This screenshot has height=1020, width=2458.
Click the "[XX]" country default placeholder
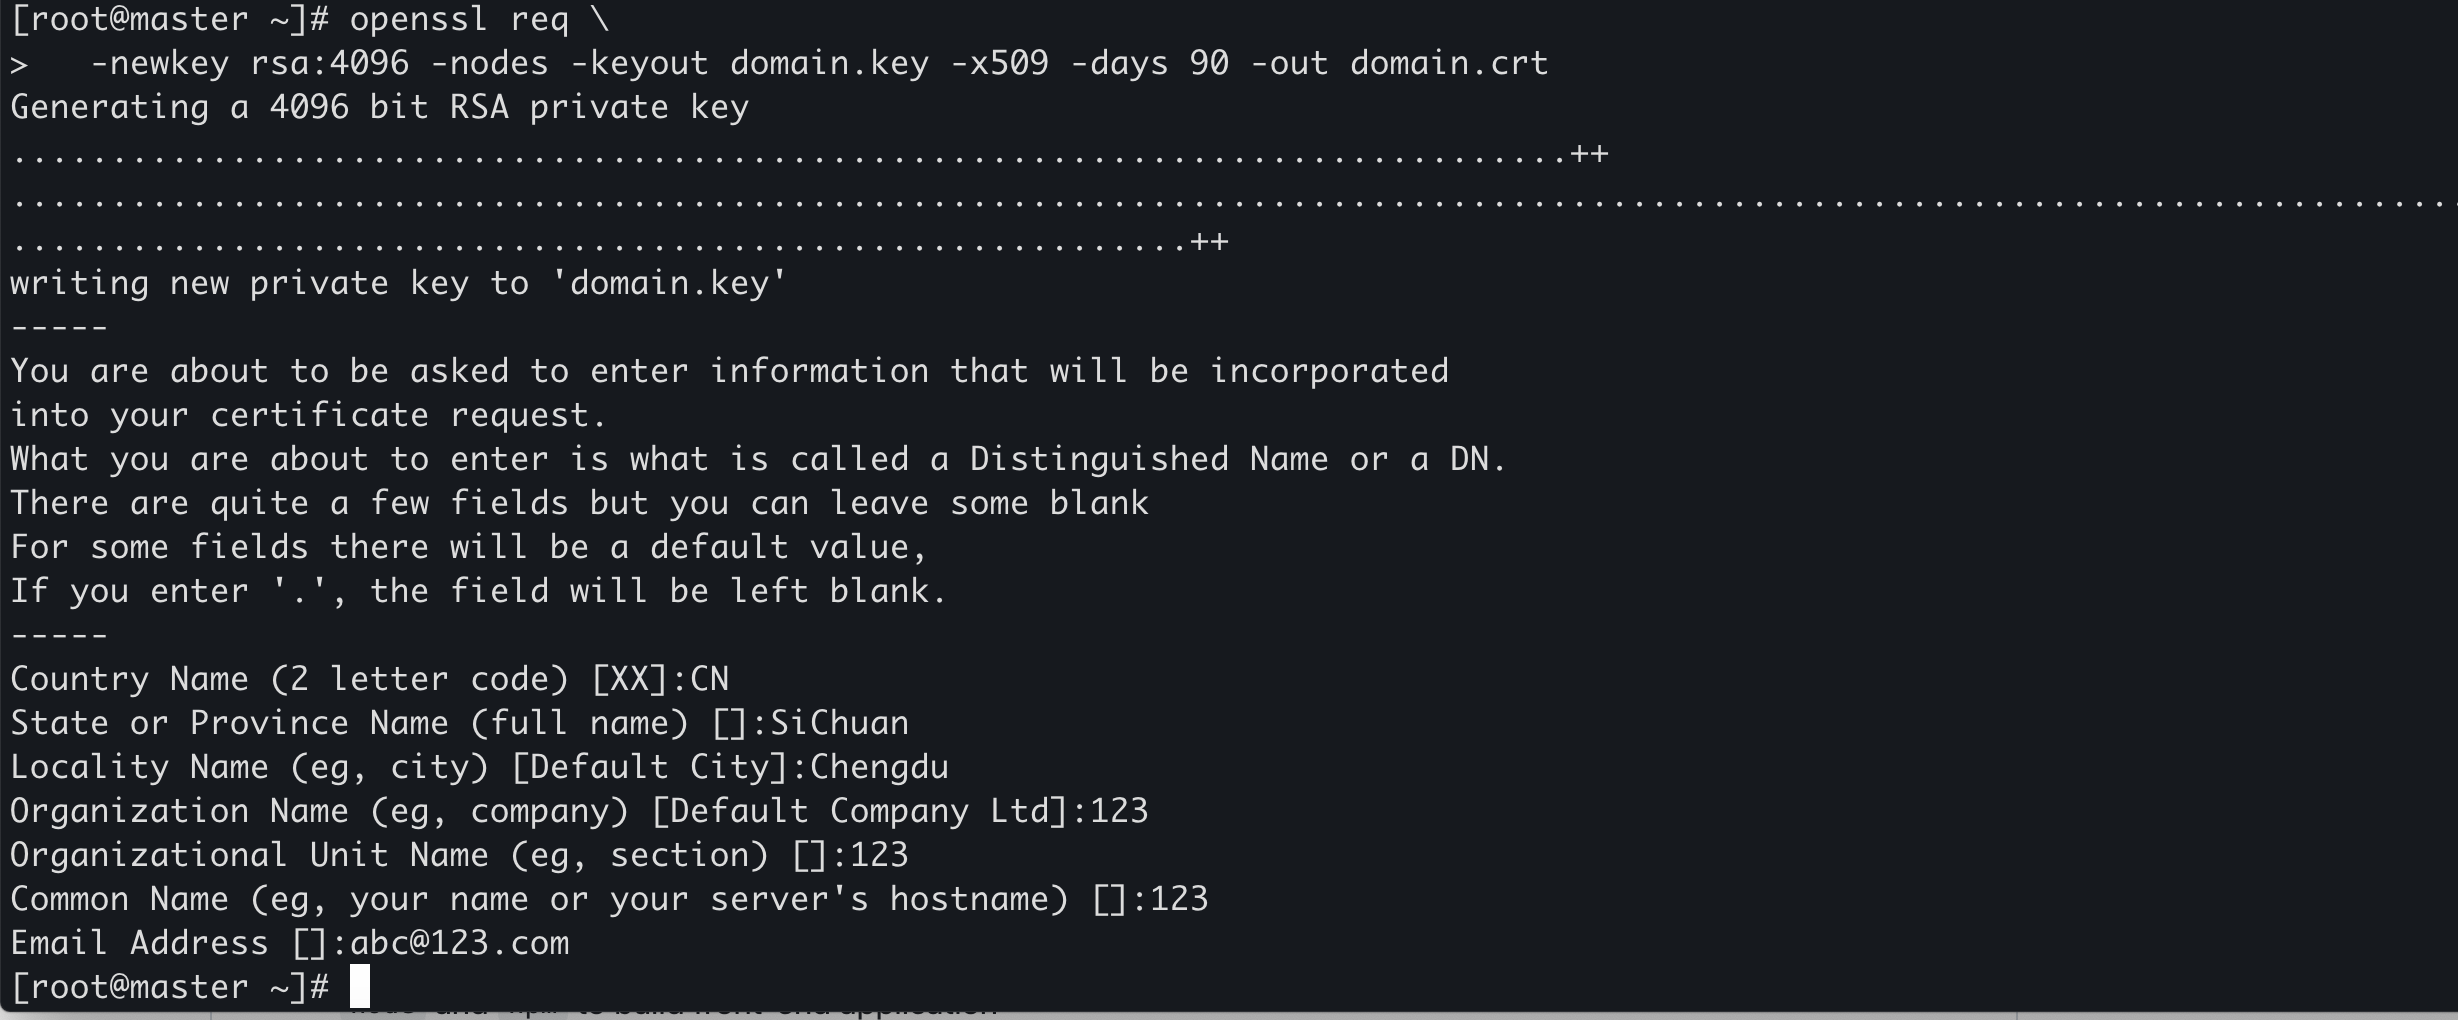click(x=629, y=679)
